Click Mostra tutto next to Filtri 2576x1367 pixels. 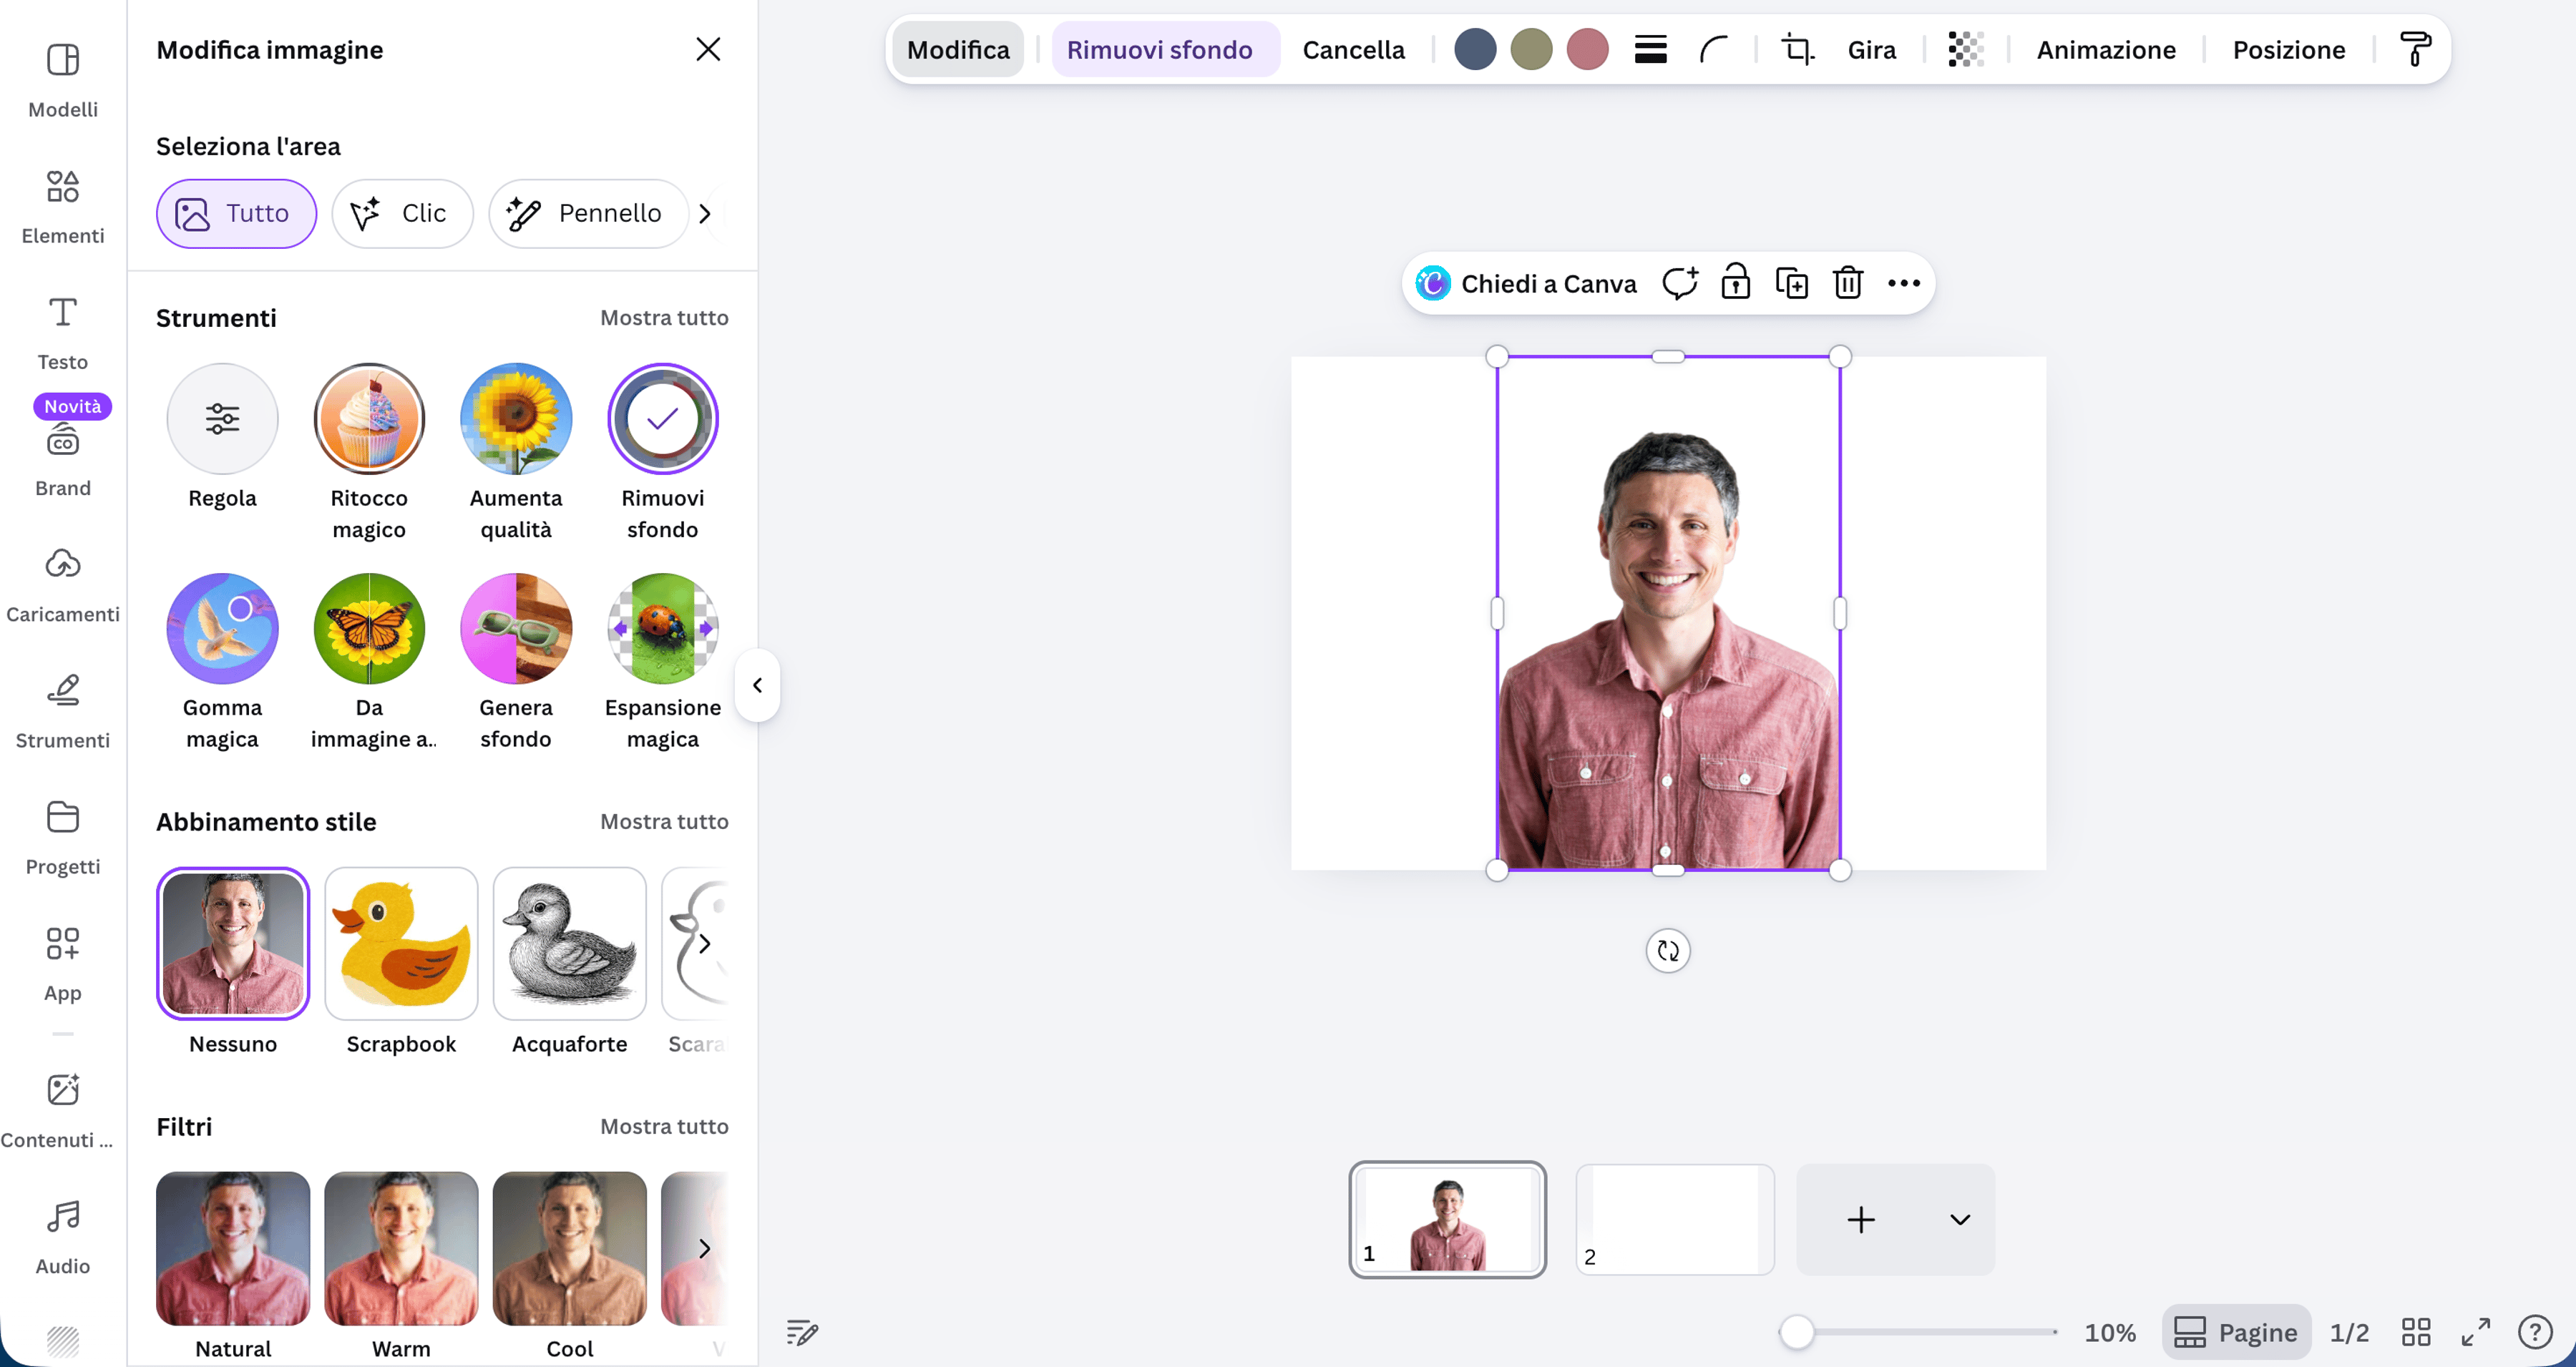(664, 1126)
